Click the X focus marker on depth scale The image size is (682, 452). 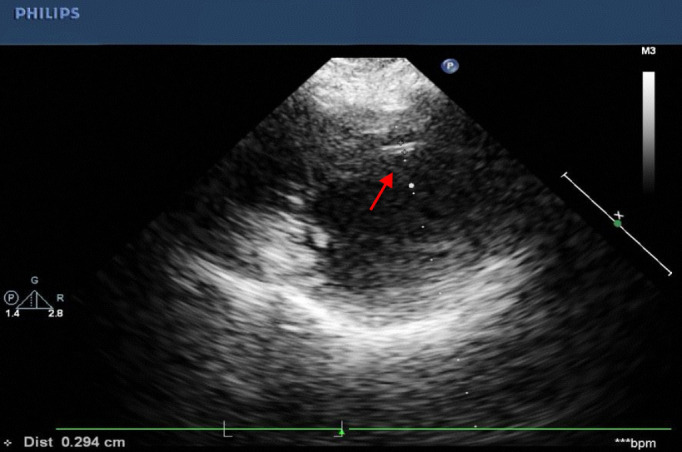tap(619, 215)
